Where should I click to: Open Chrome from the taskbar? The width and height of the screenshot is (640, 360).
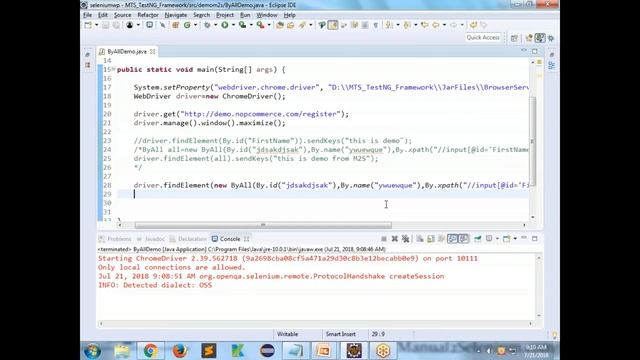[x=151, y=351]
